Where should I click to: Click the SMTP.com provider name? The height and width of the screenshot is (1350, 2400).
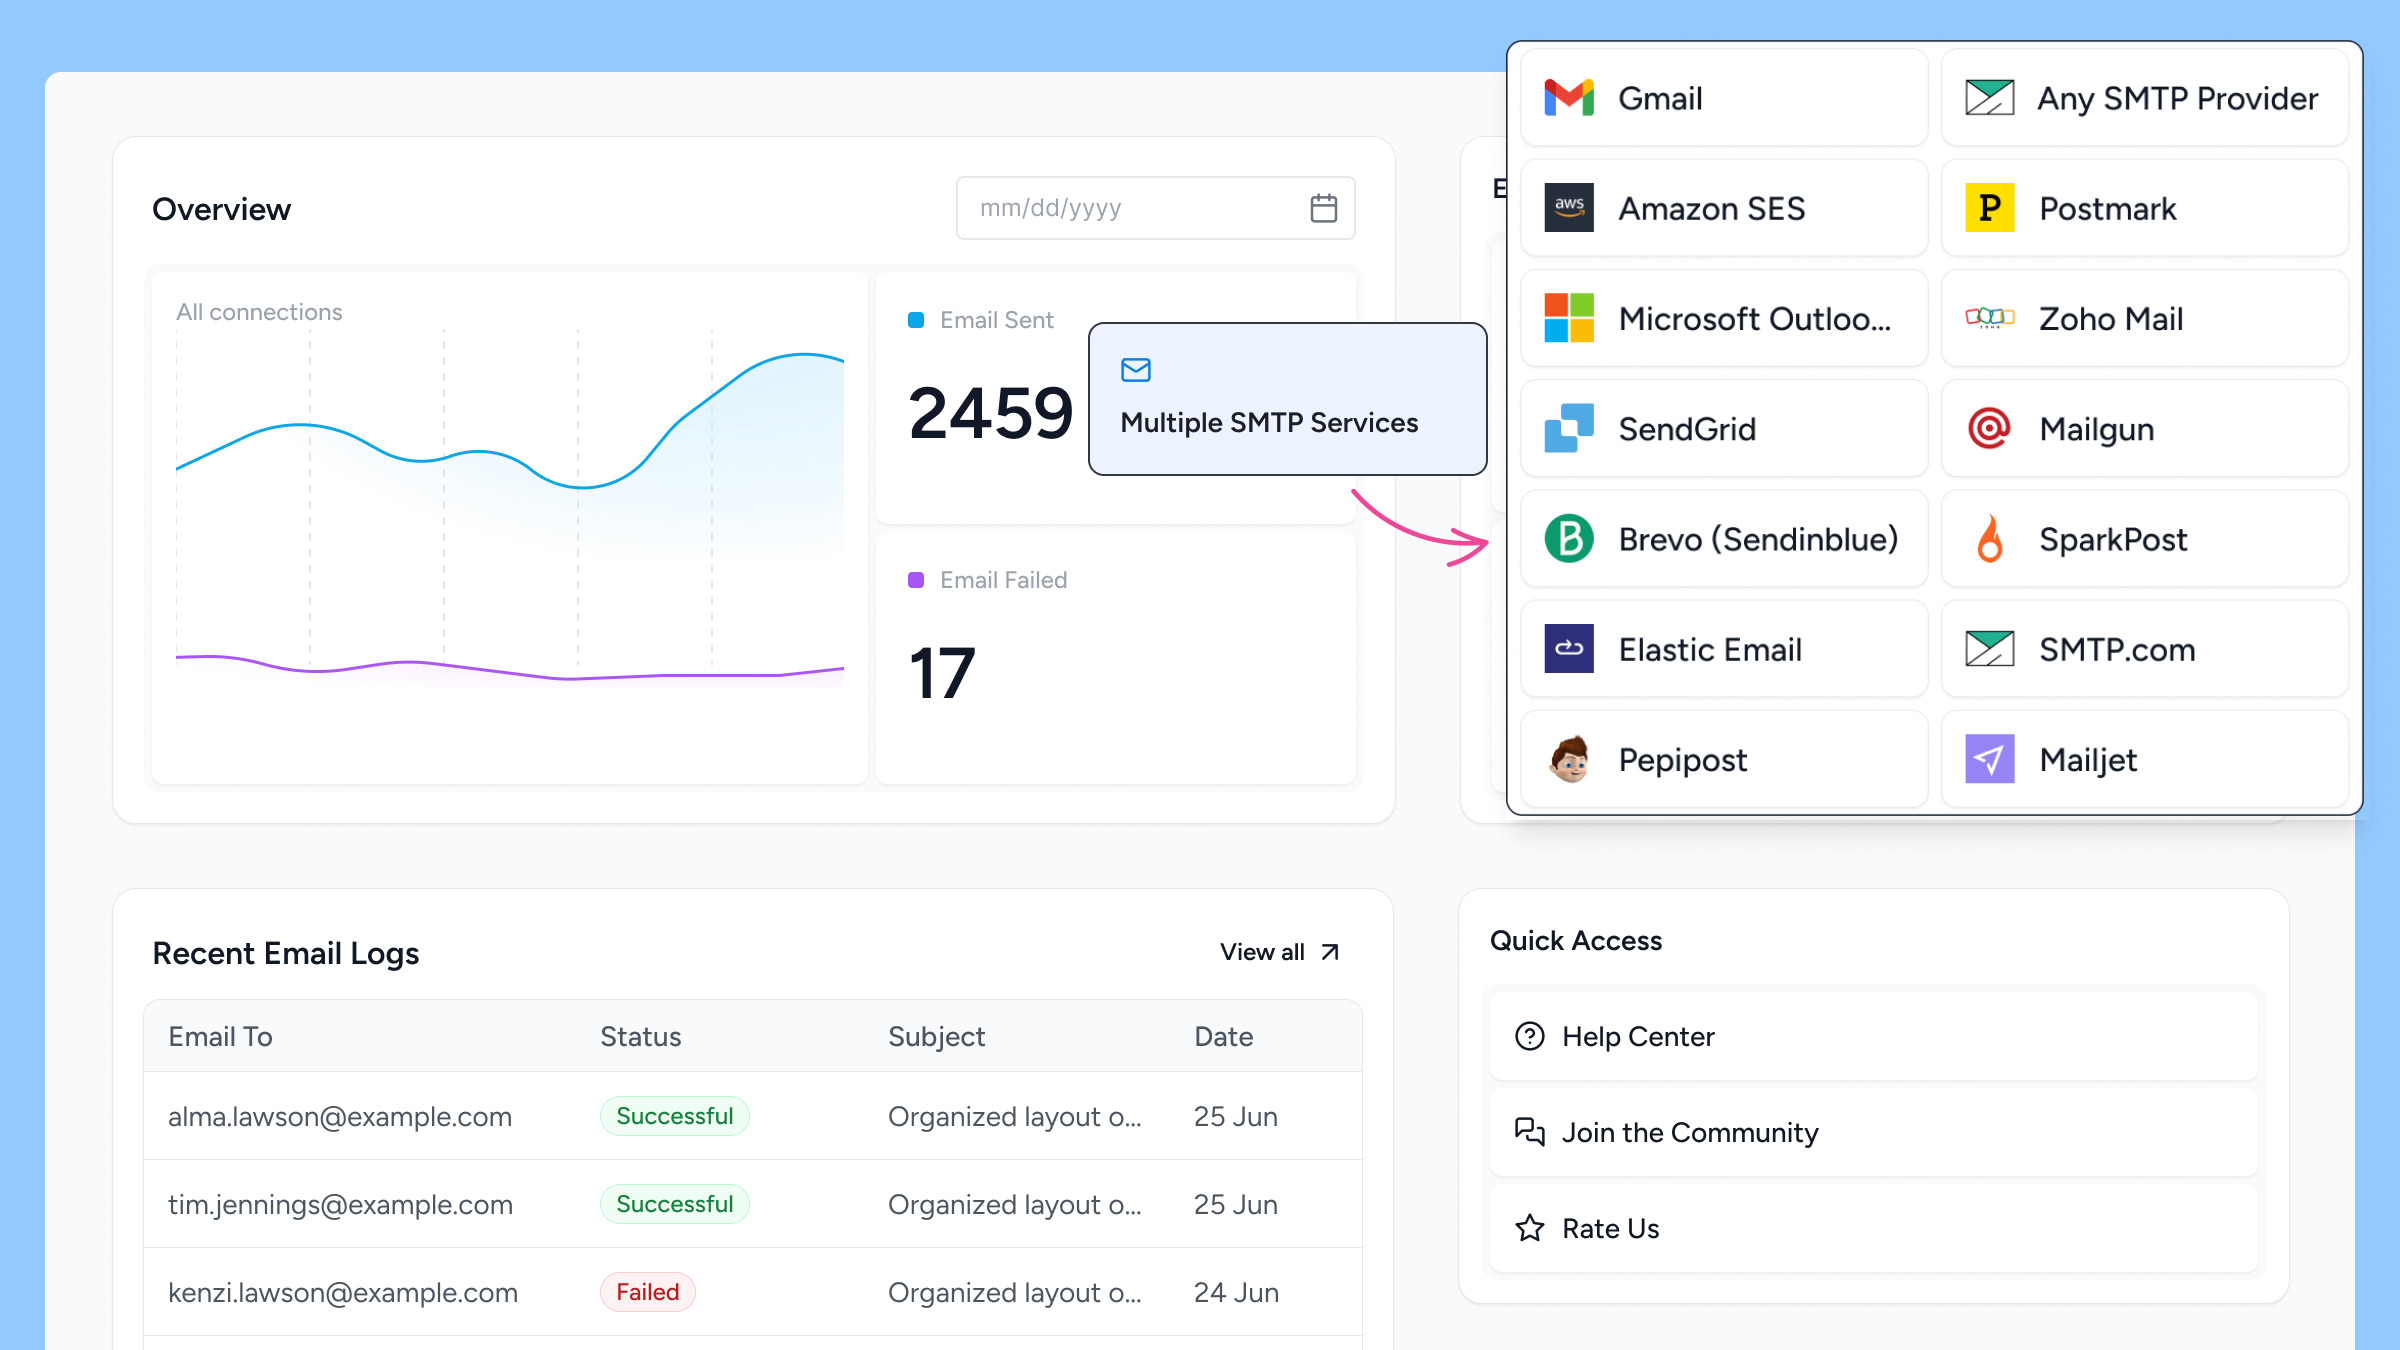[2117, 649]
